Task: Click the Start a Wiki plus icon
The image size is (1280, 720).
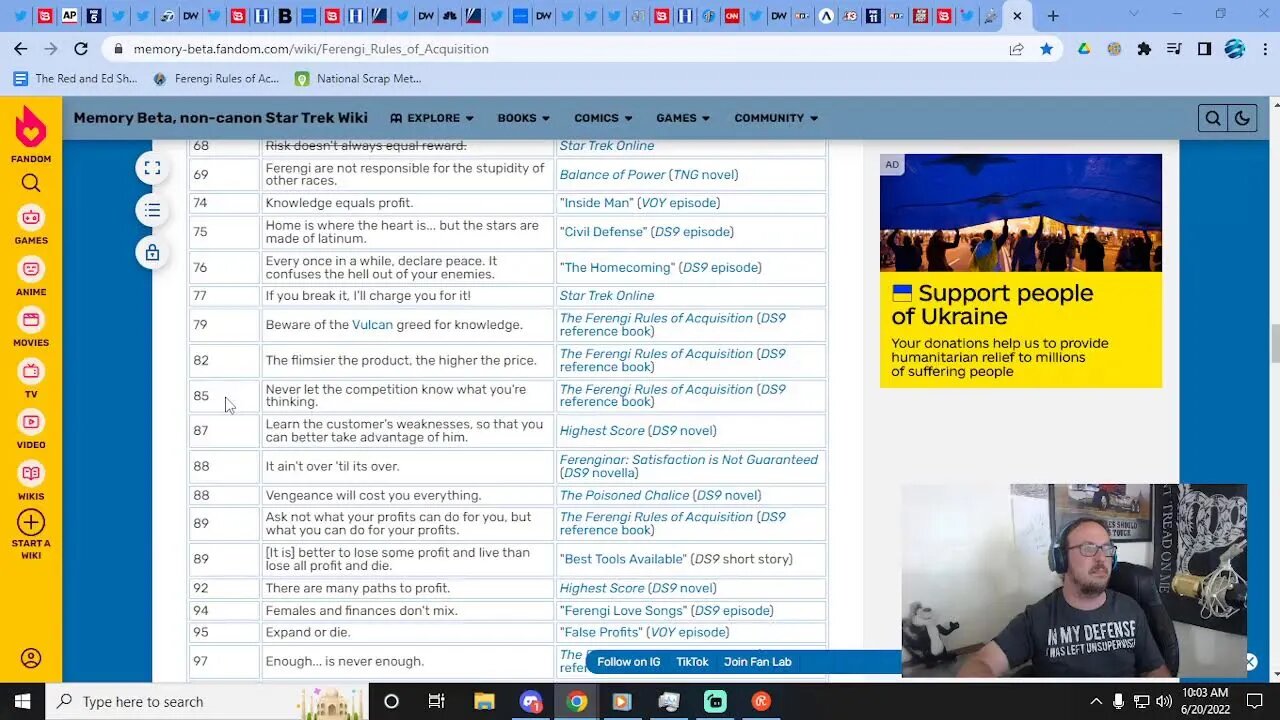Action: click(31, 522)
